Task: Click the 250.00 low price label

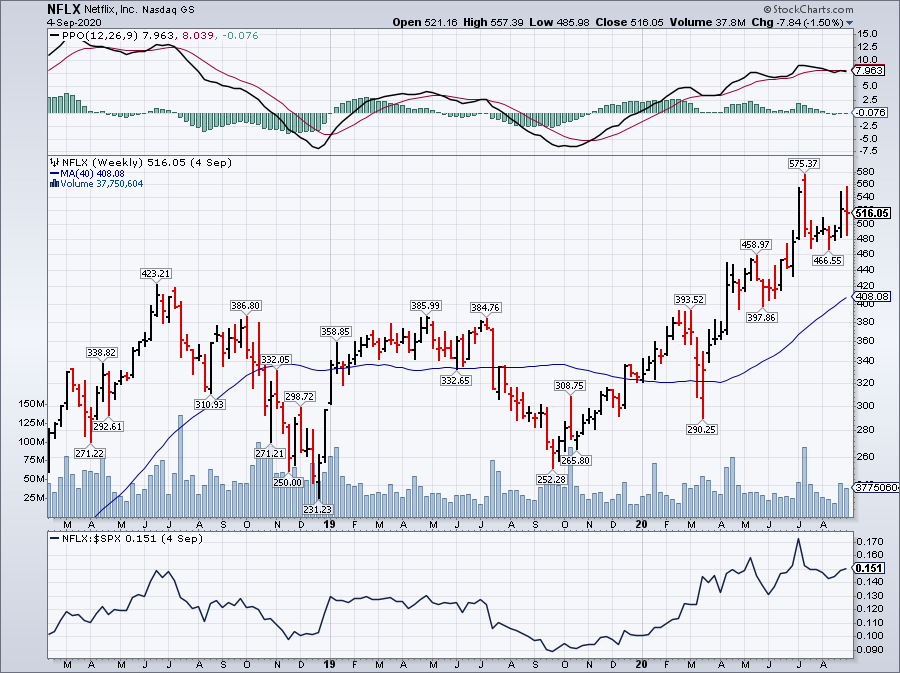Action: (288, 483)
